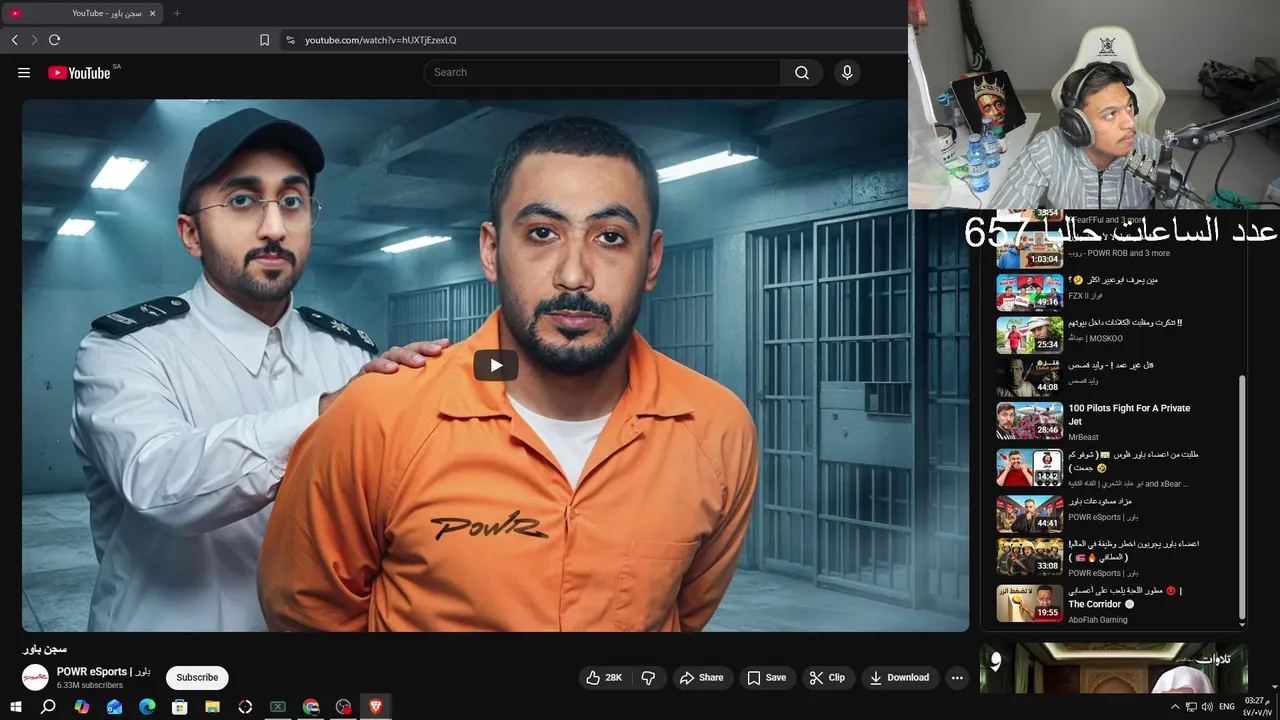
Task: Open the 44:08 suggested video thumbnail
Action: (1029, 378)
